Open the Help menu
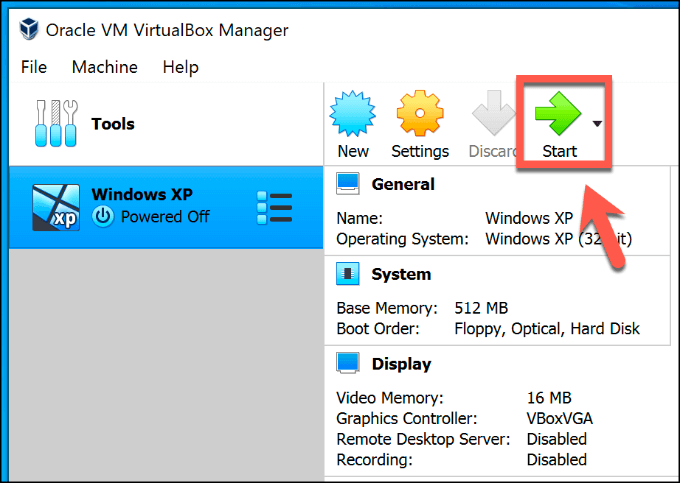The width and height of the screenshot is (680, 483). point(180,68)
